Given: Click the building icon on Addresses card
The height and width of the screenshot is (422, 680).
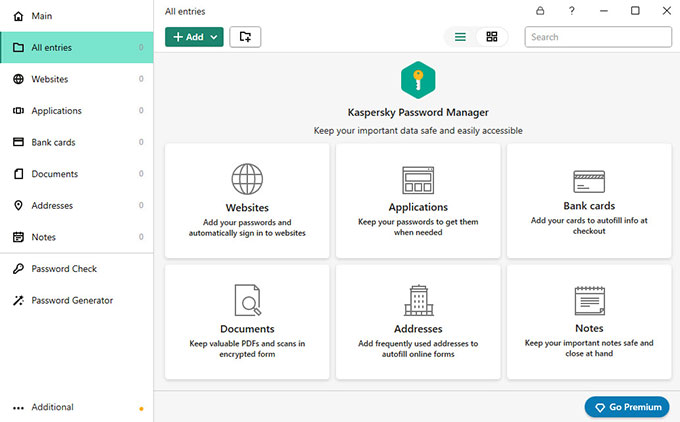Looking at the screenshot, I should coord(418,300).
